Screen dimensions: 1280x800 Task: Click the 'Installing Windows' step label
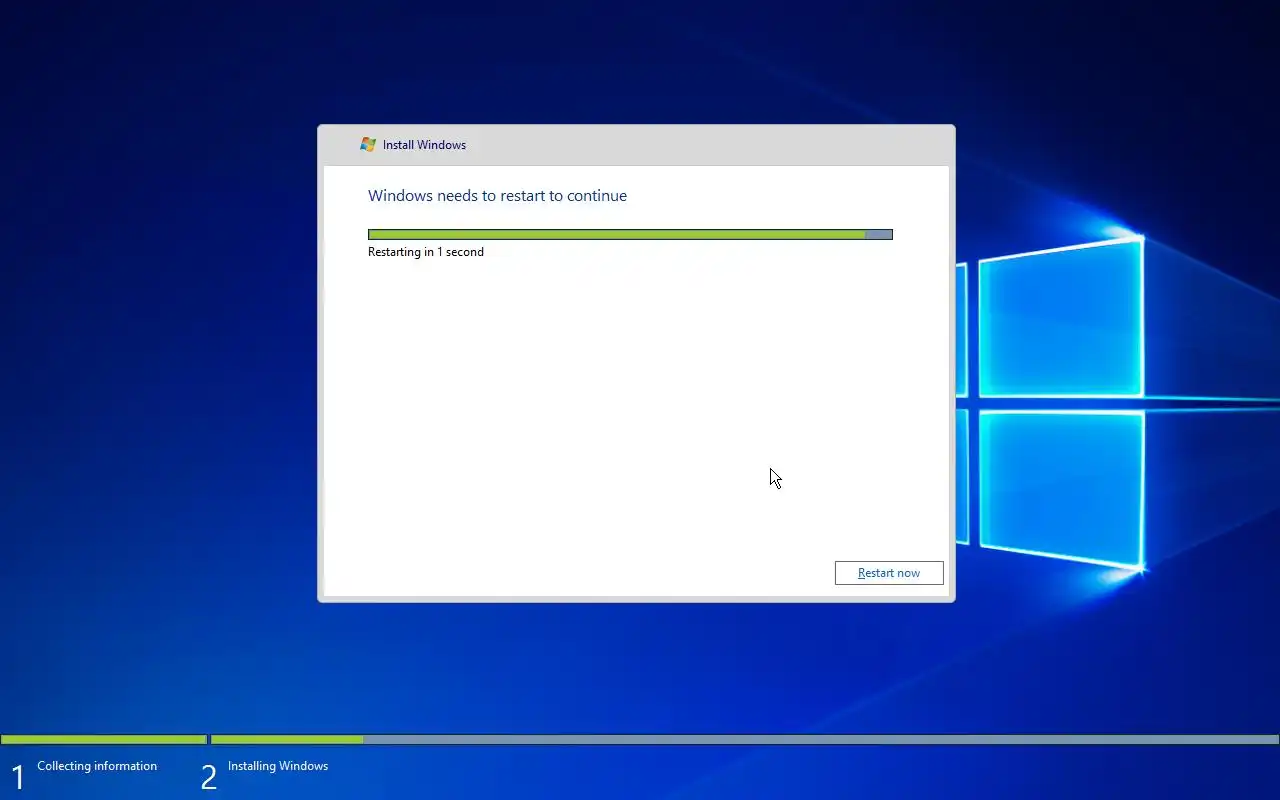[x=278, y=766]
